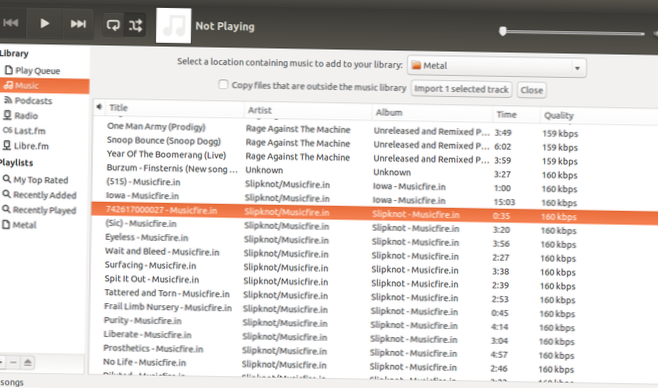Open the Metal location dropdown
The image size is (658, 388).
(x=497, y=67)
